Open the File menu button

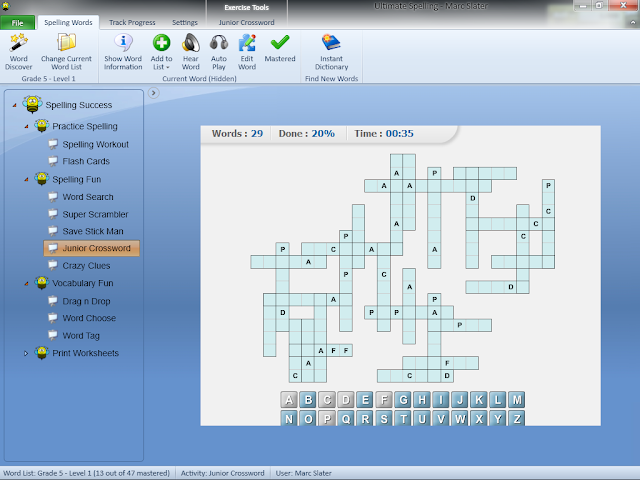tap(18, 22)
